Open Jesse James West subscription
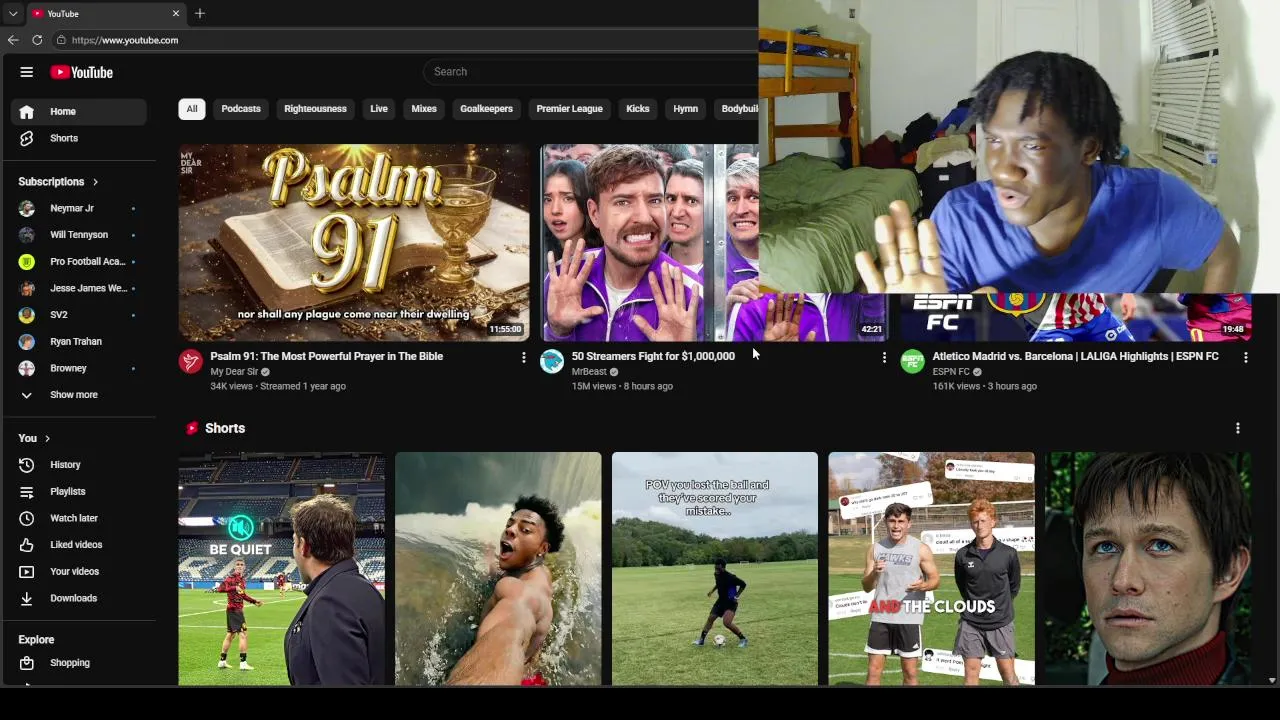 coord(78,288)
